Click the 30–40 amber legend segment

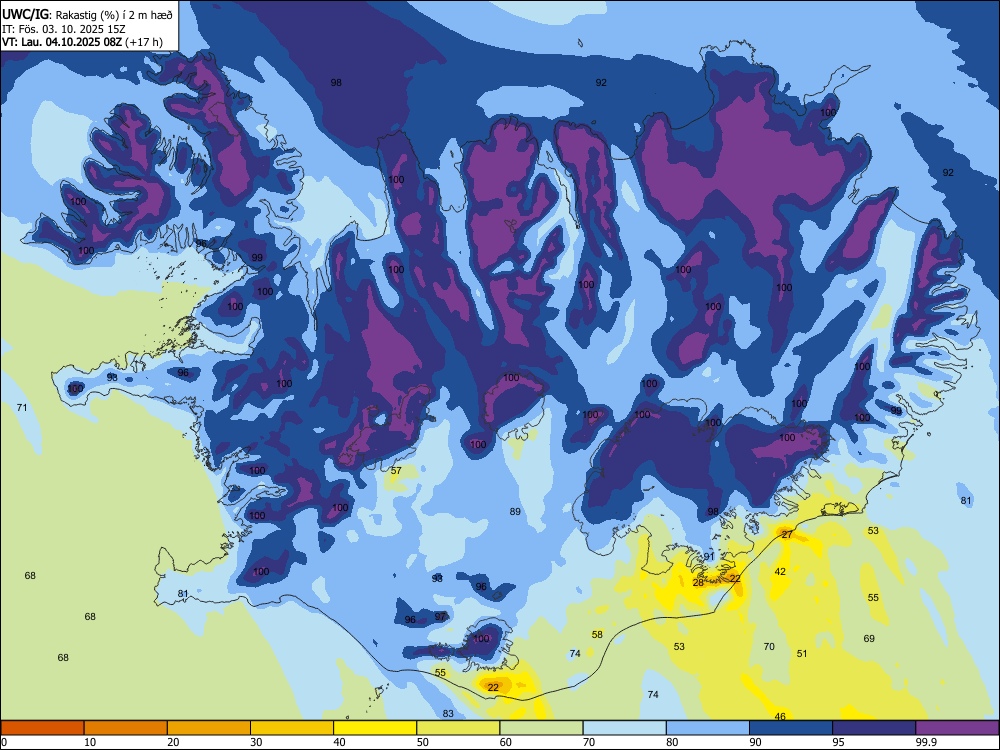[292, 728]
